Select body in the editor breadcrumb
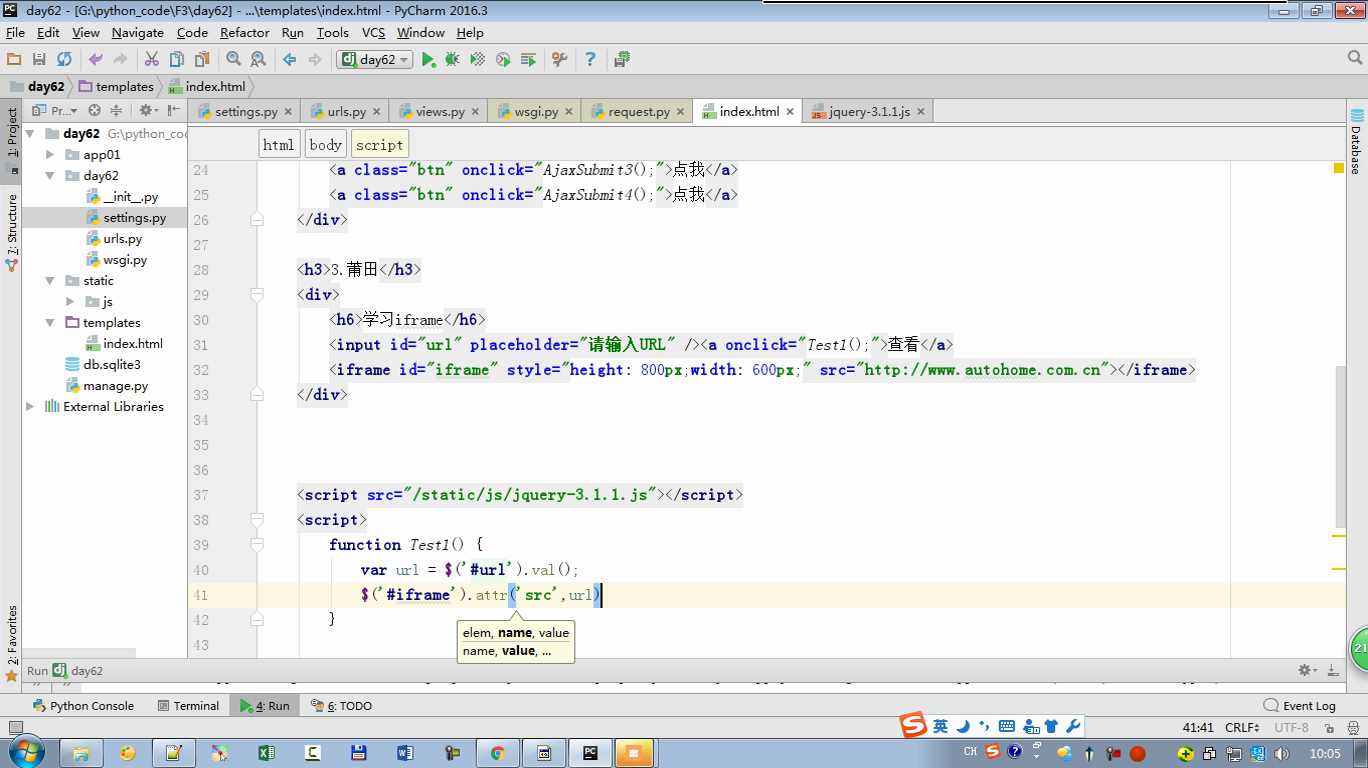This screenshot has width=1368, height=768. click(326, 145)
